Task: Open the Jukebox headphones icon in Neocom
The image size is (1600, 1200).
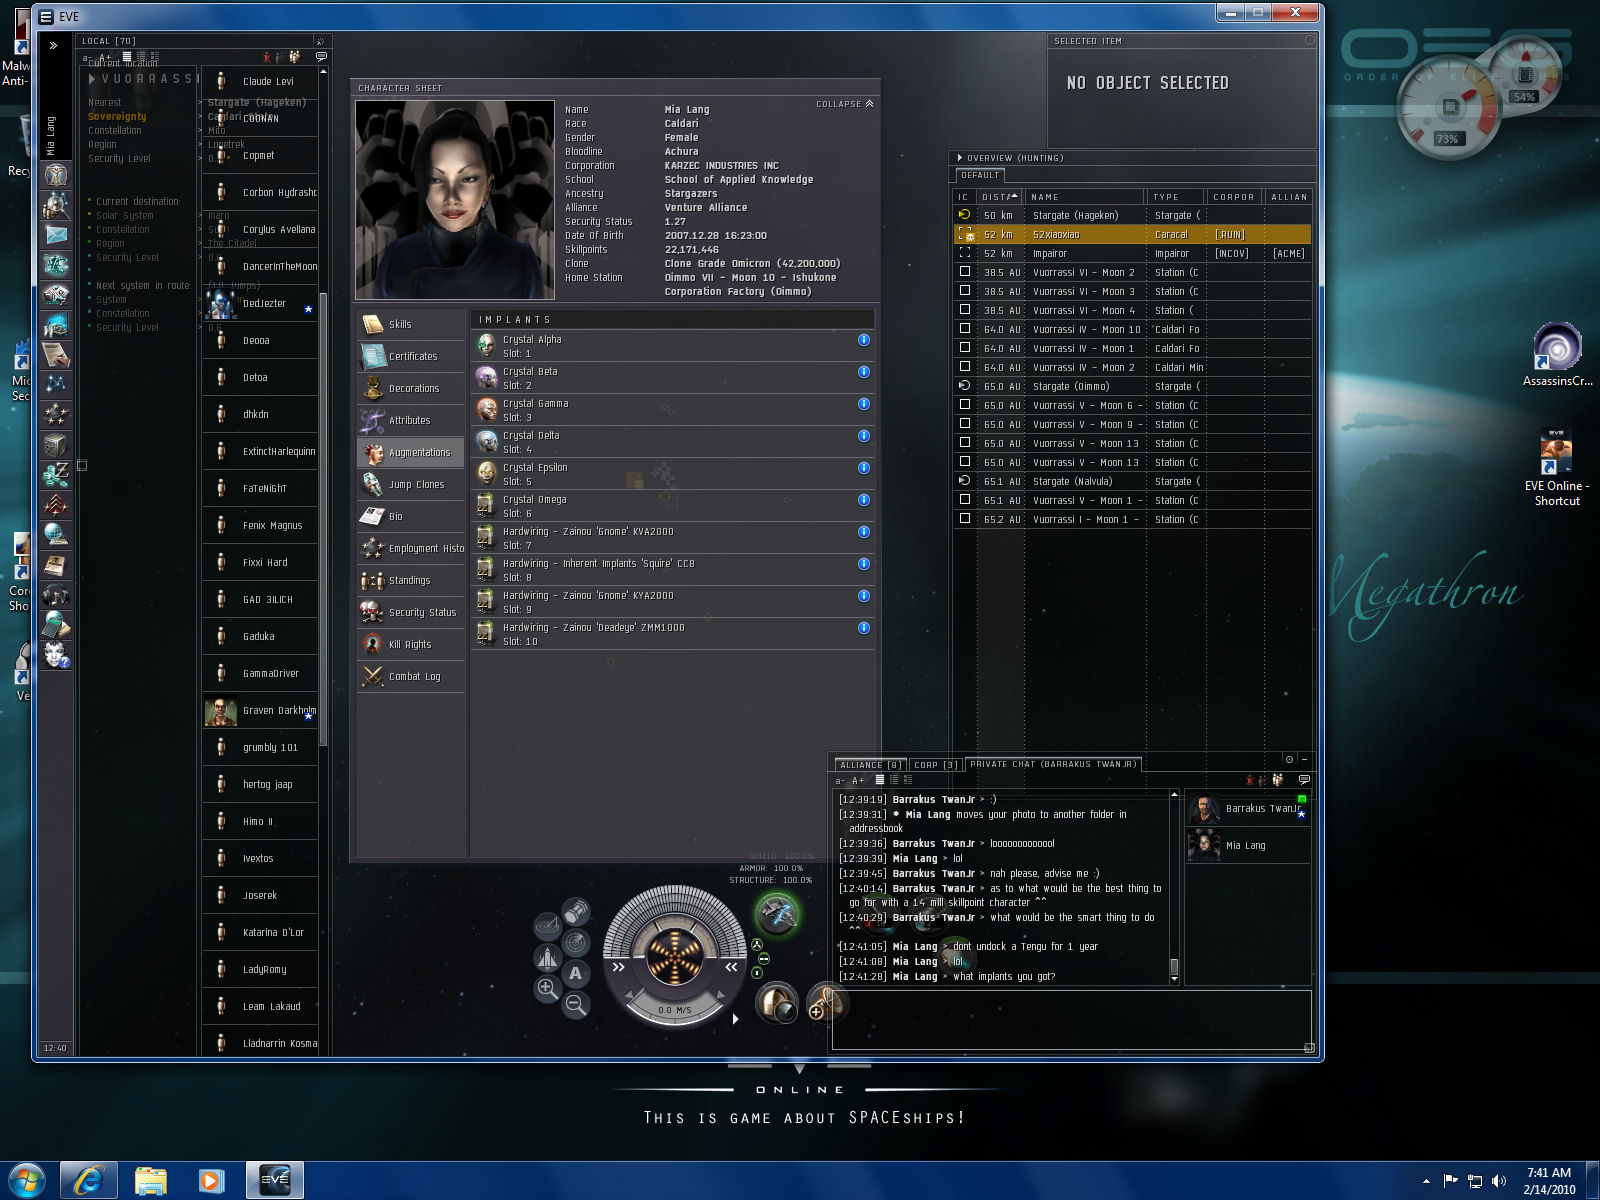Action: 56,595
